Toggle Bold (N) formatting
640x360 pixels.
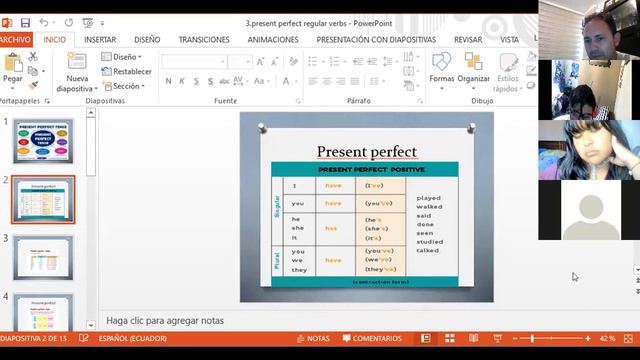tap(168, 81)
